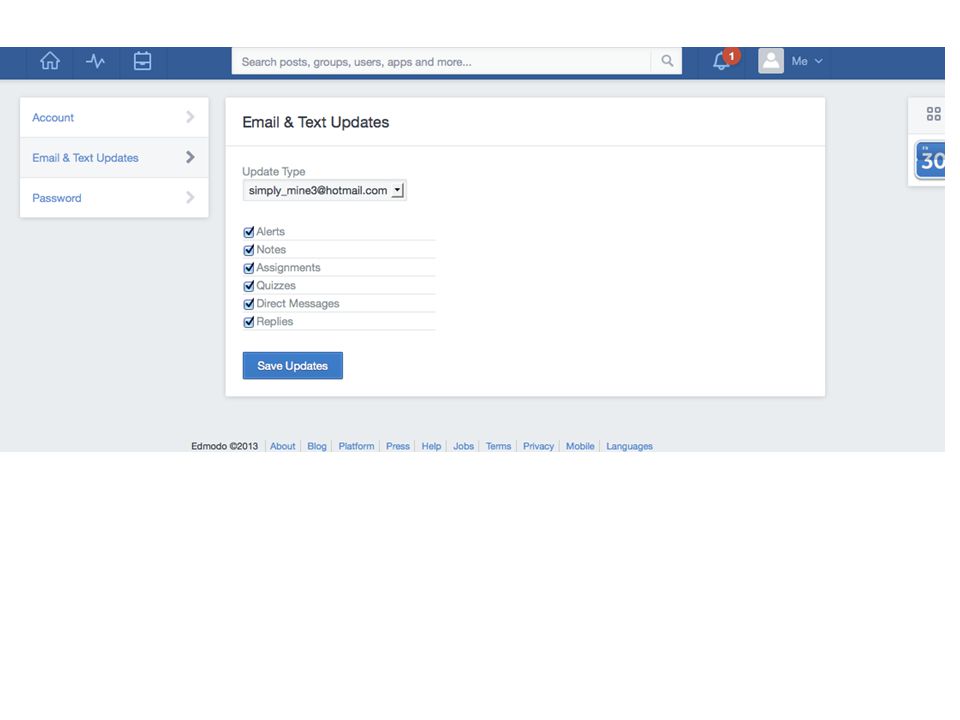
Task: Uncheck the Notes checkbox
Action: tap(249, 250)
